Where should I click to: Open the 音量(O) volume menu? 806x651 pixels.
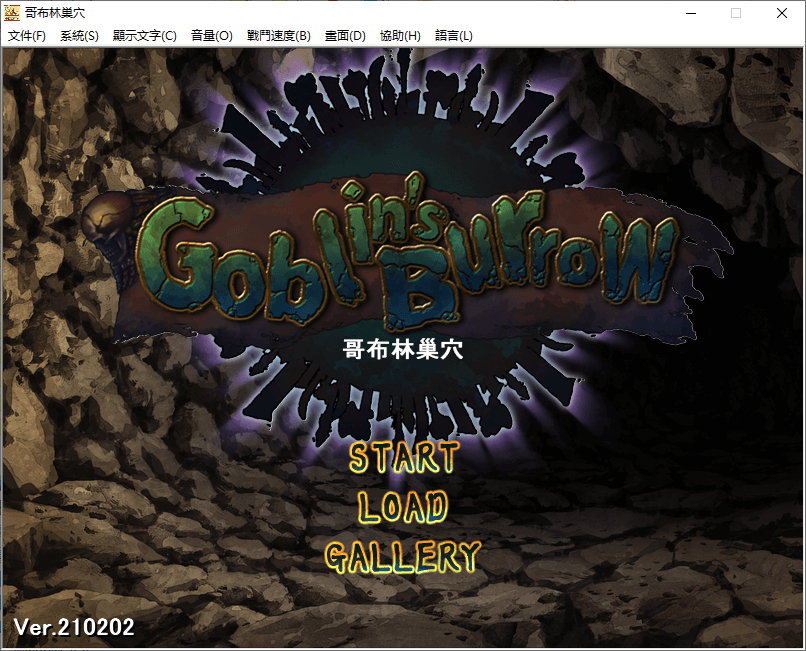point(211,36)
